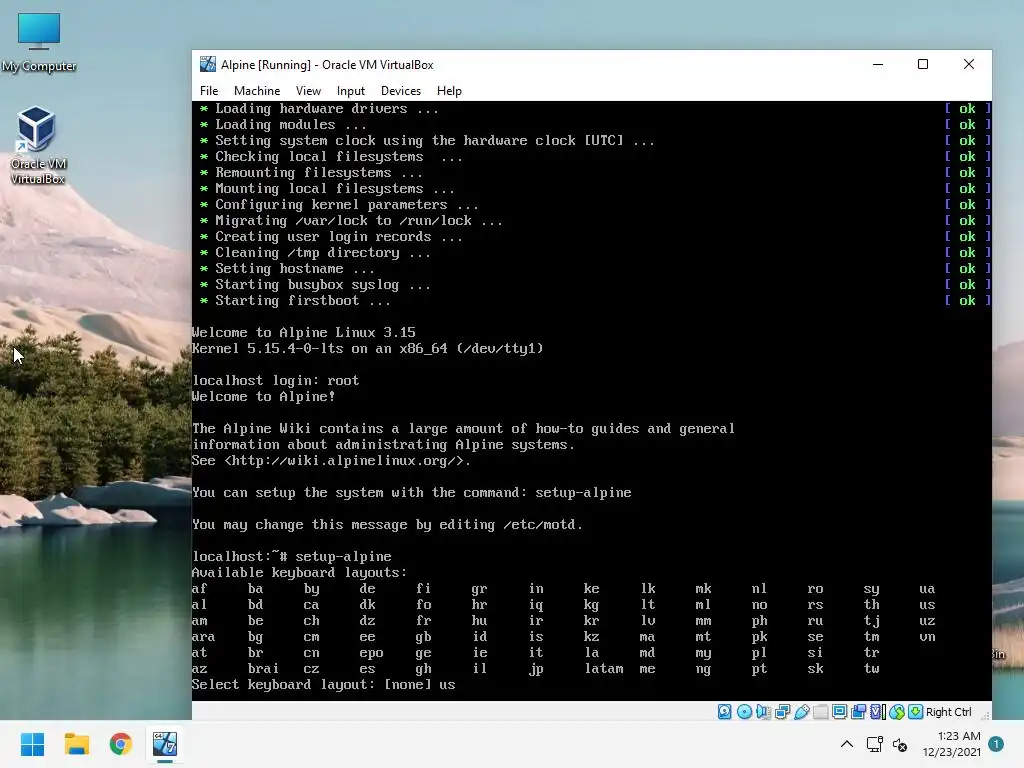Click the Alpine [Running] window title text
This screenshot has width=1024, height=768.
click(x=327, y=65)
